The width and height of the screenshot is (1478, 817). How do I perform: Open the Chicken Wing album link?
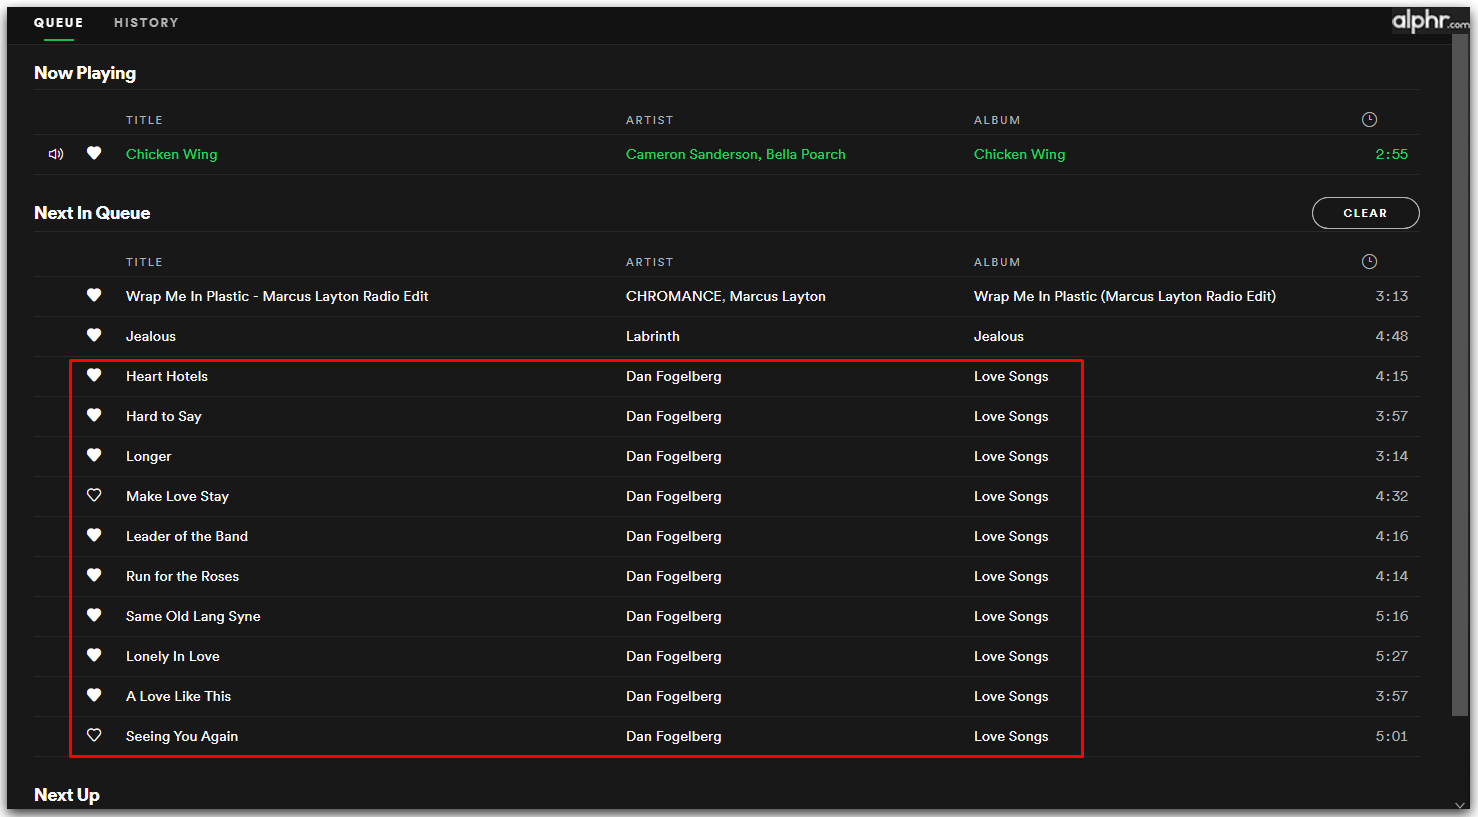(x=1019, y=154)
